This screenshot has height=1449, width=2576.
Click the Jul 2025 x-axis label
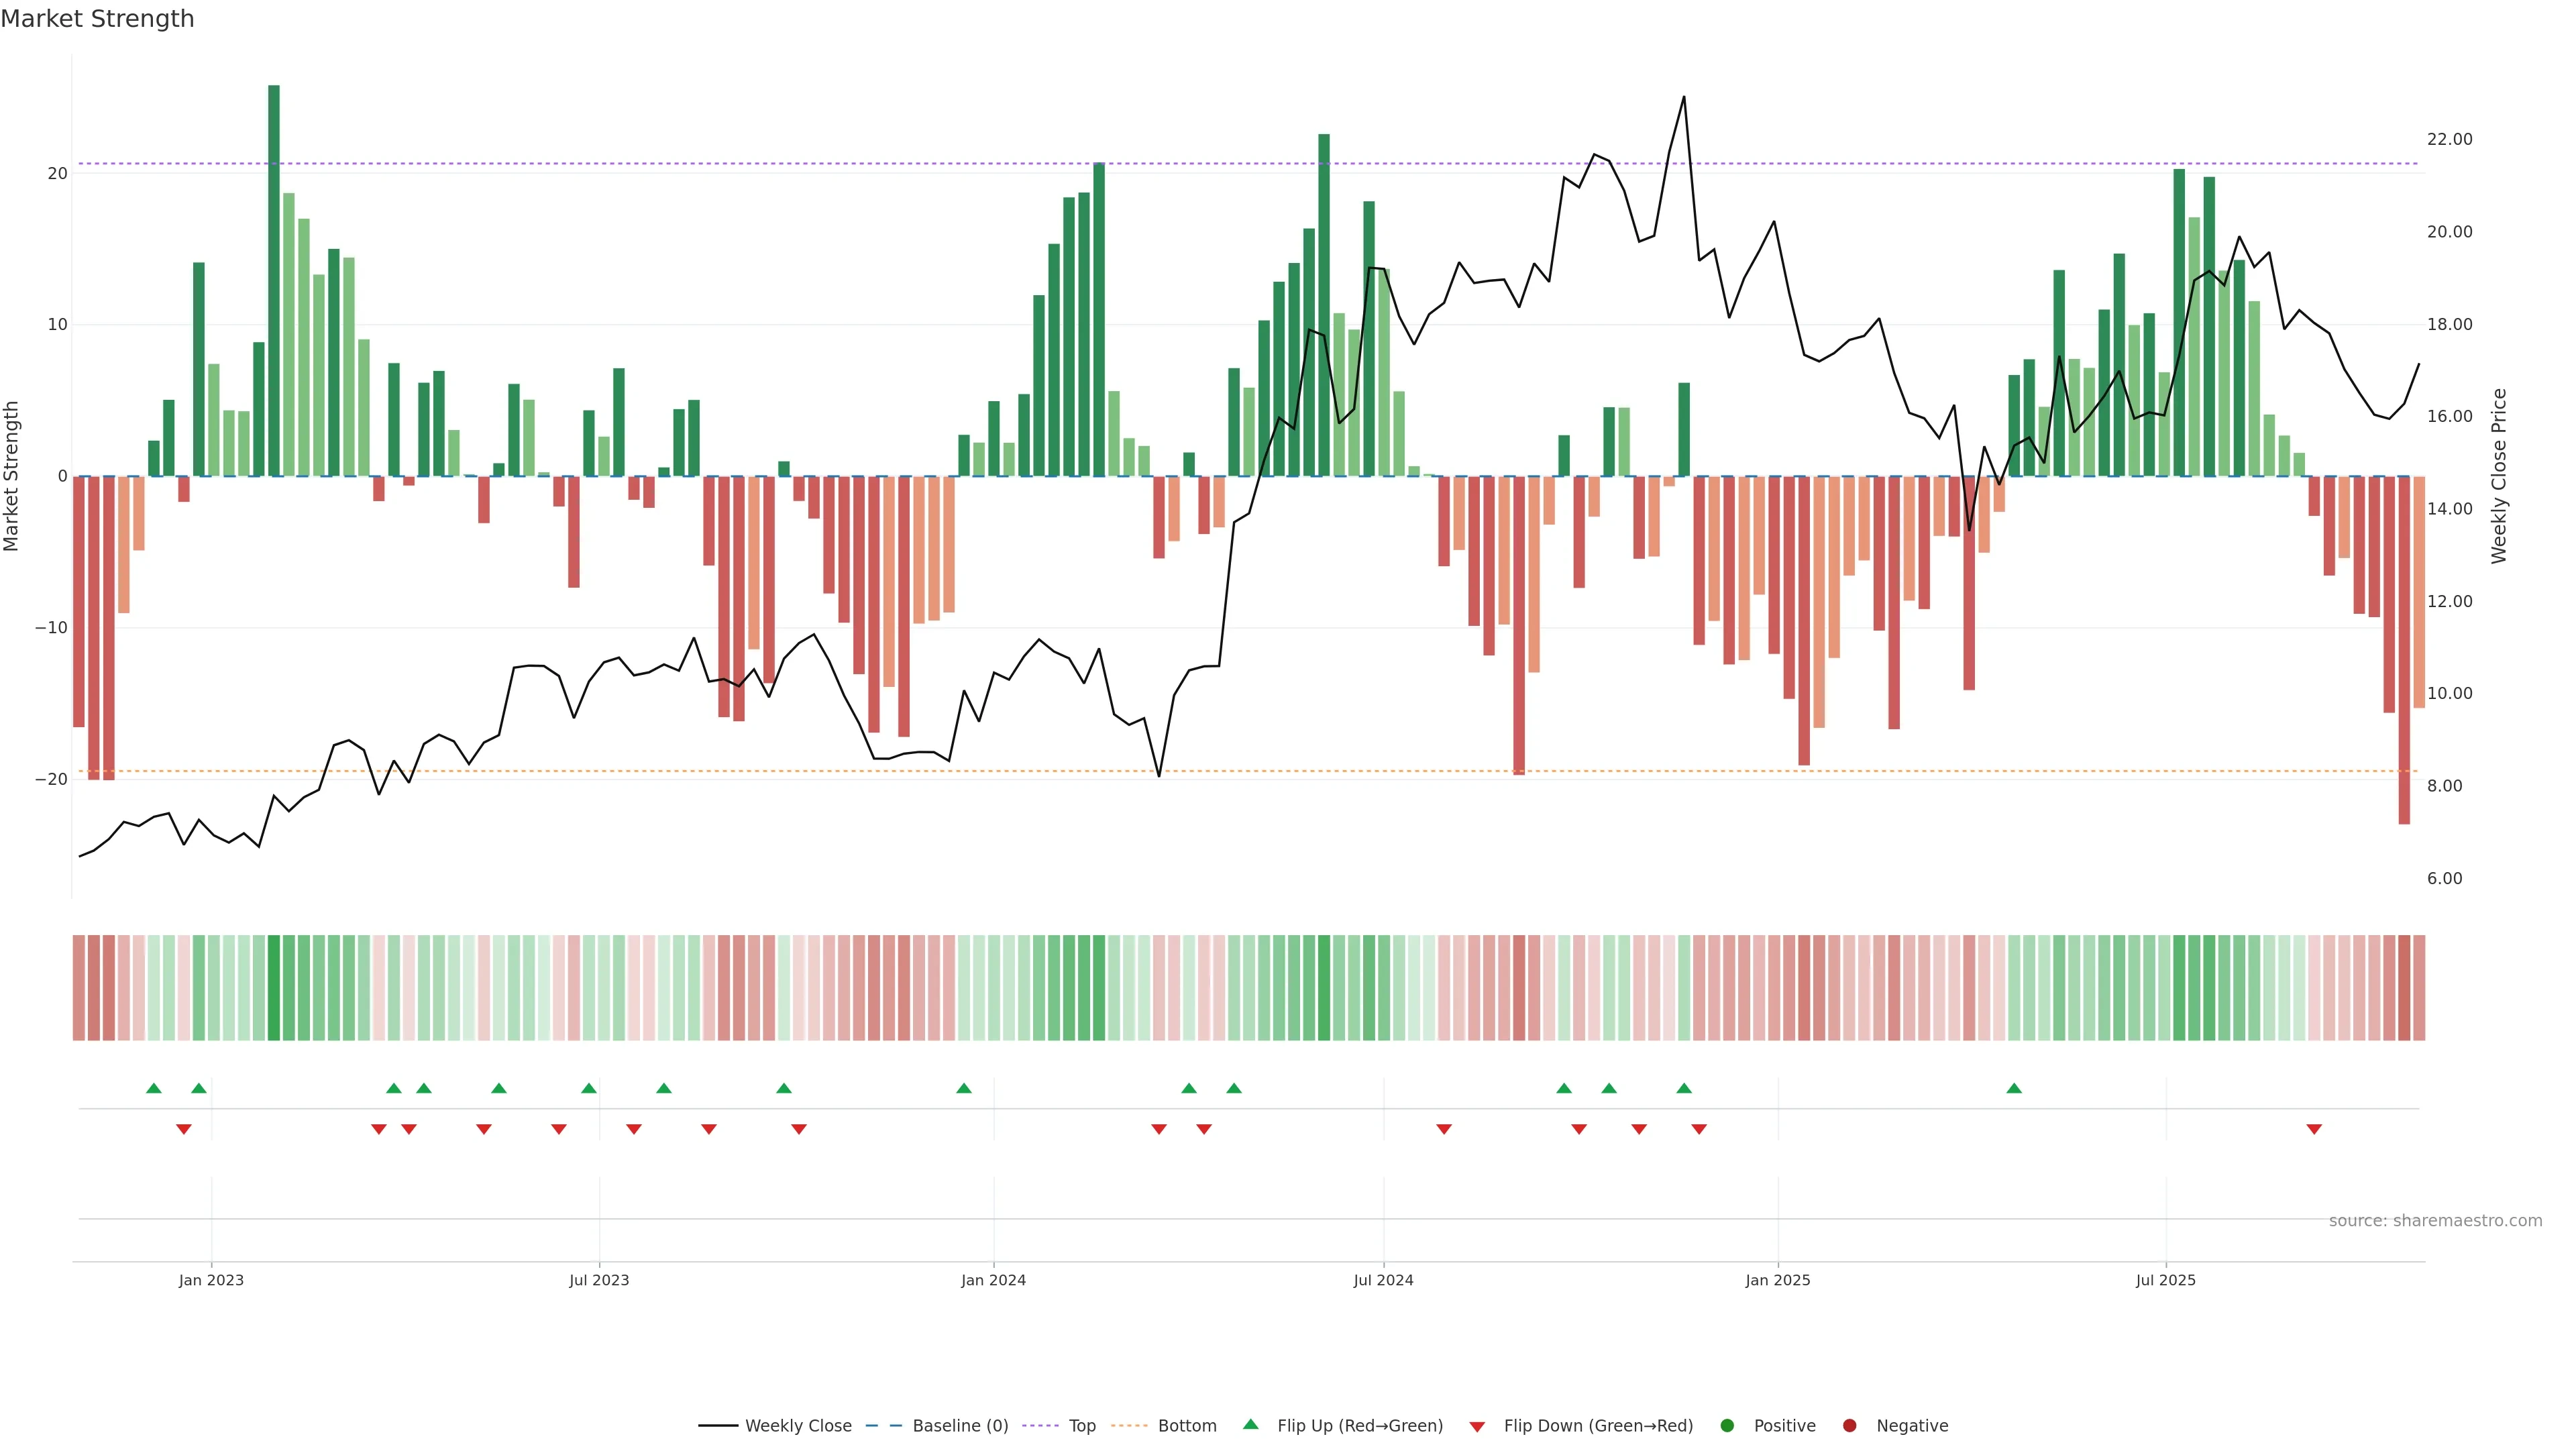click(x=2165, y=1280)
